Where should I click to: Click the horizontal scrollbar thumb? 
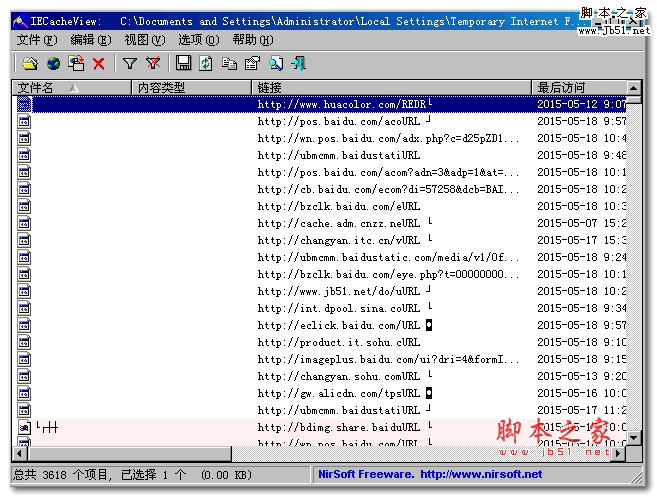[129, 453]
